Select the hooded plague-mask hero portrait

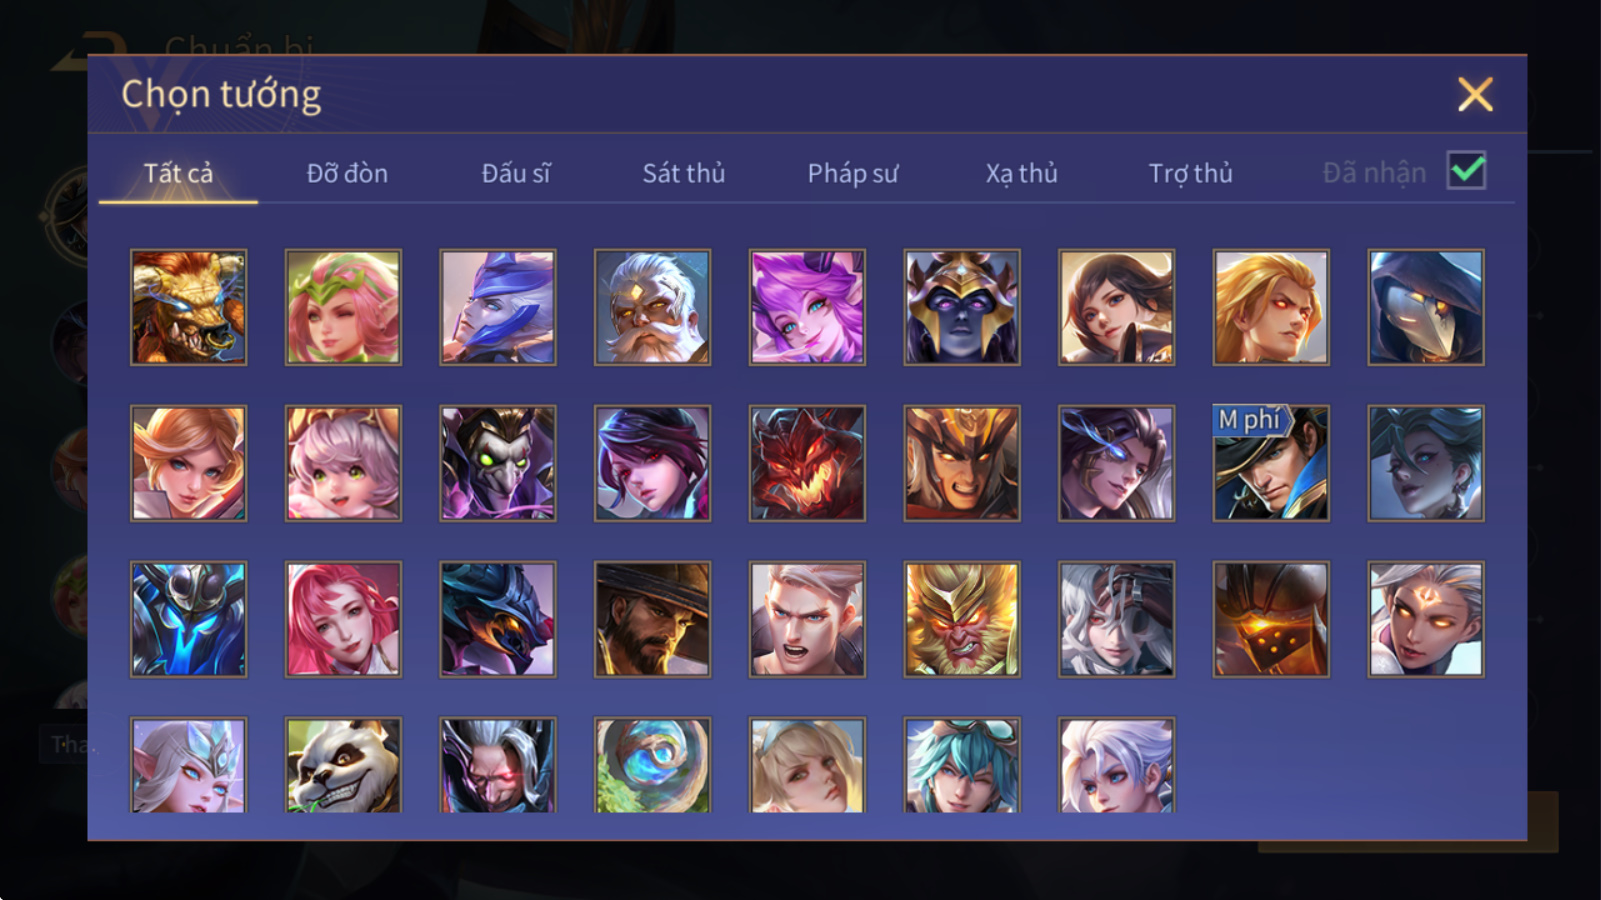coord(1426,307)
